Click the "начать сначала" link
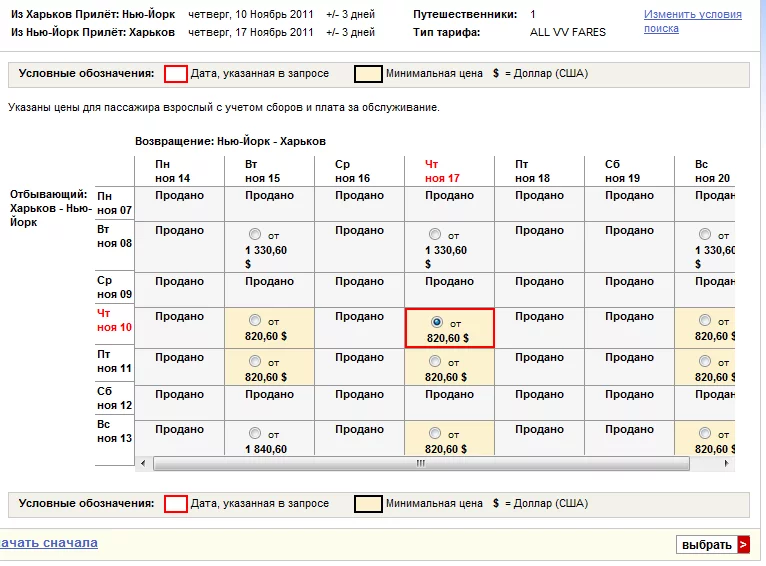The width and height of the screenshot is (766, 566). pyautogui.click(x=49, y=543)
